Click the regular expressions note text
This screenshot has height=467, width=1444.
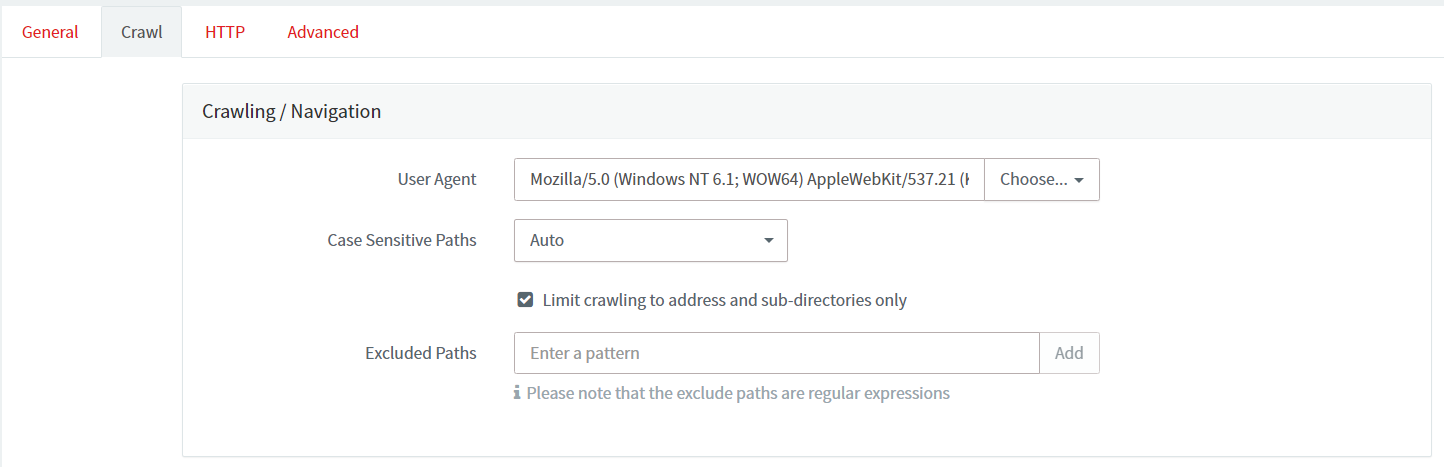coord(738,393)
